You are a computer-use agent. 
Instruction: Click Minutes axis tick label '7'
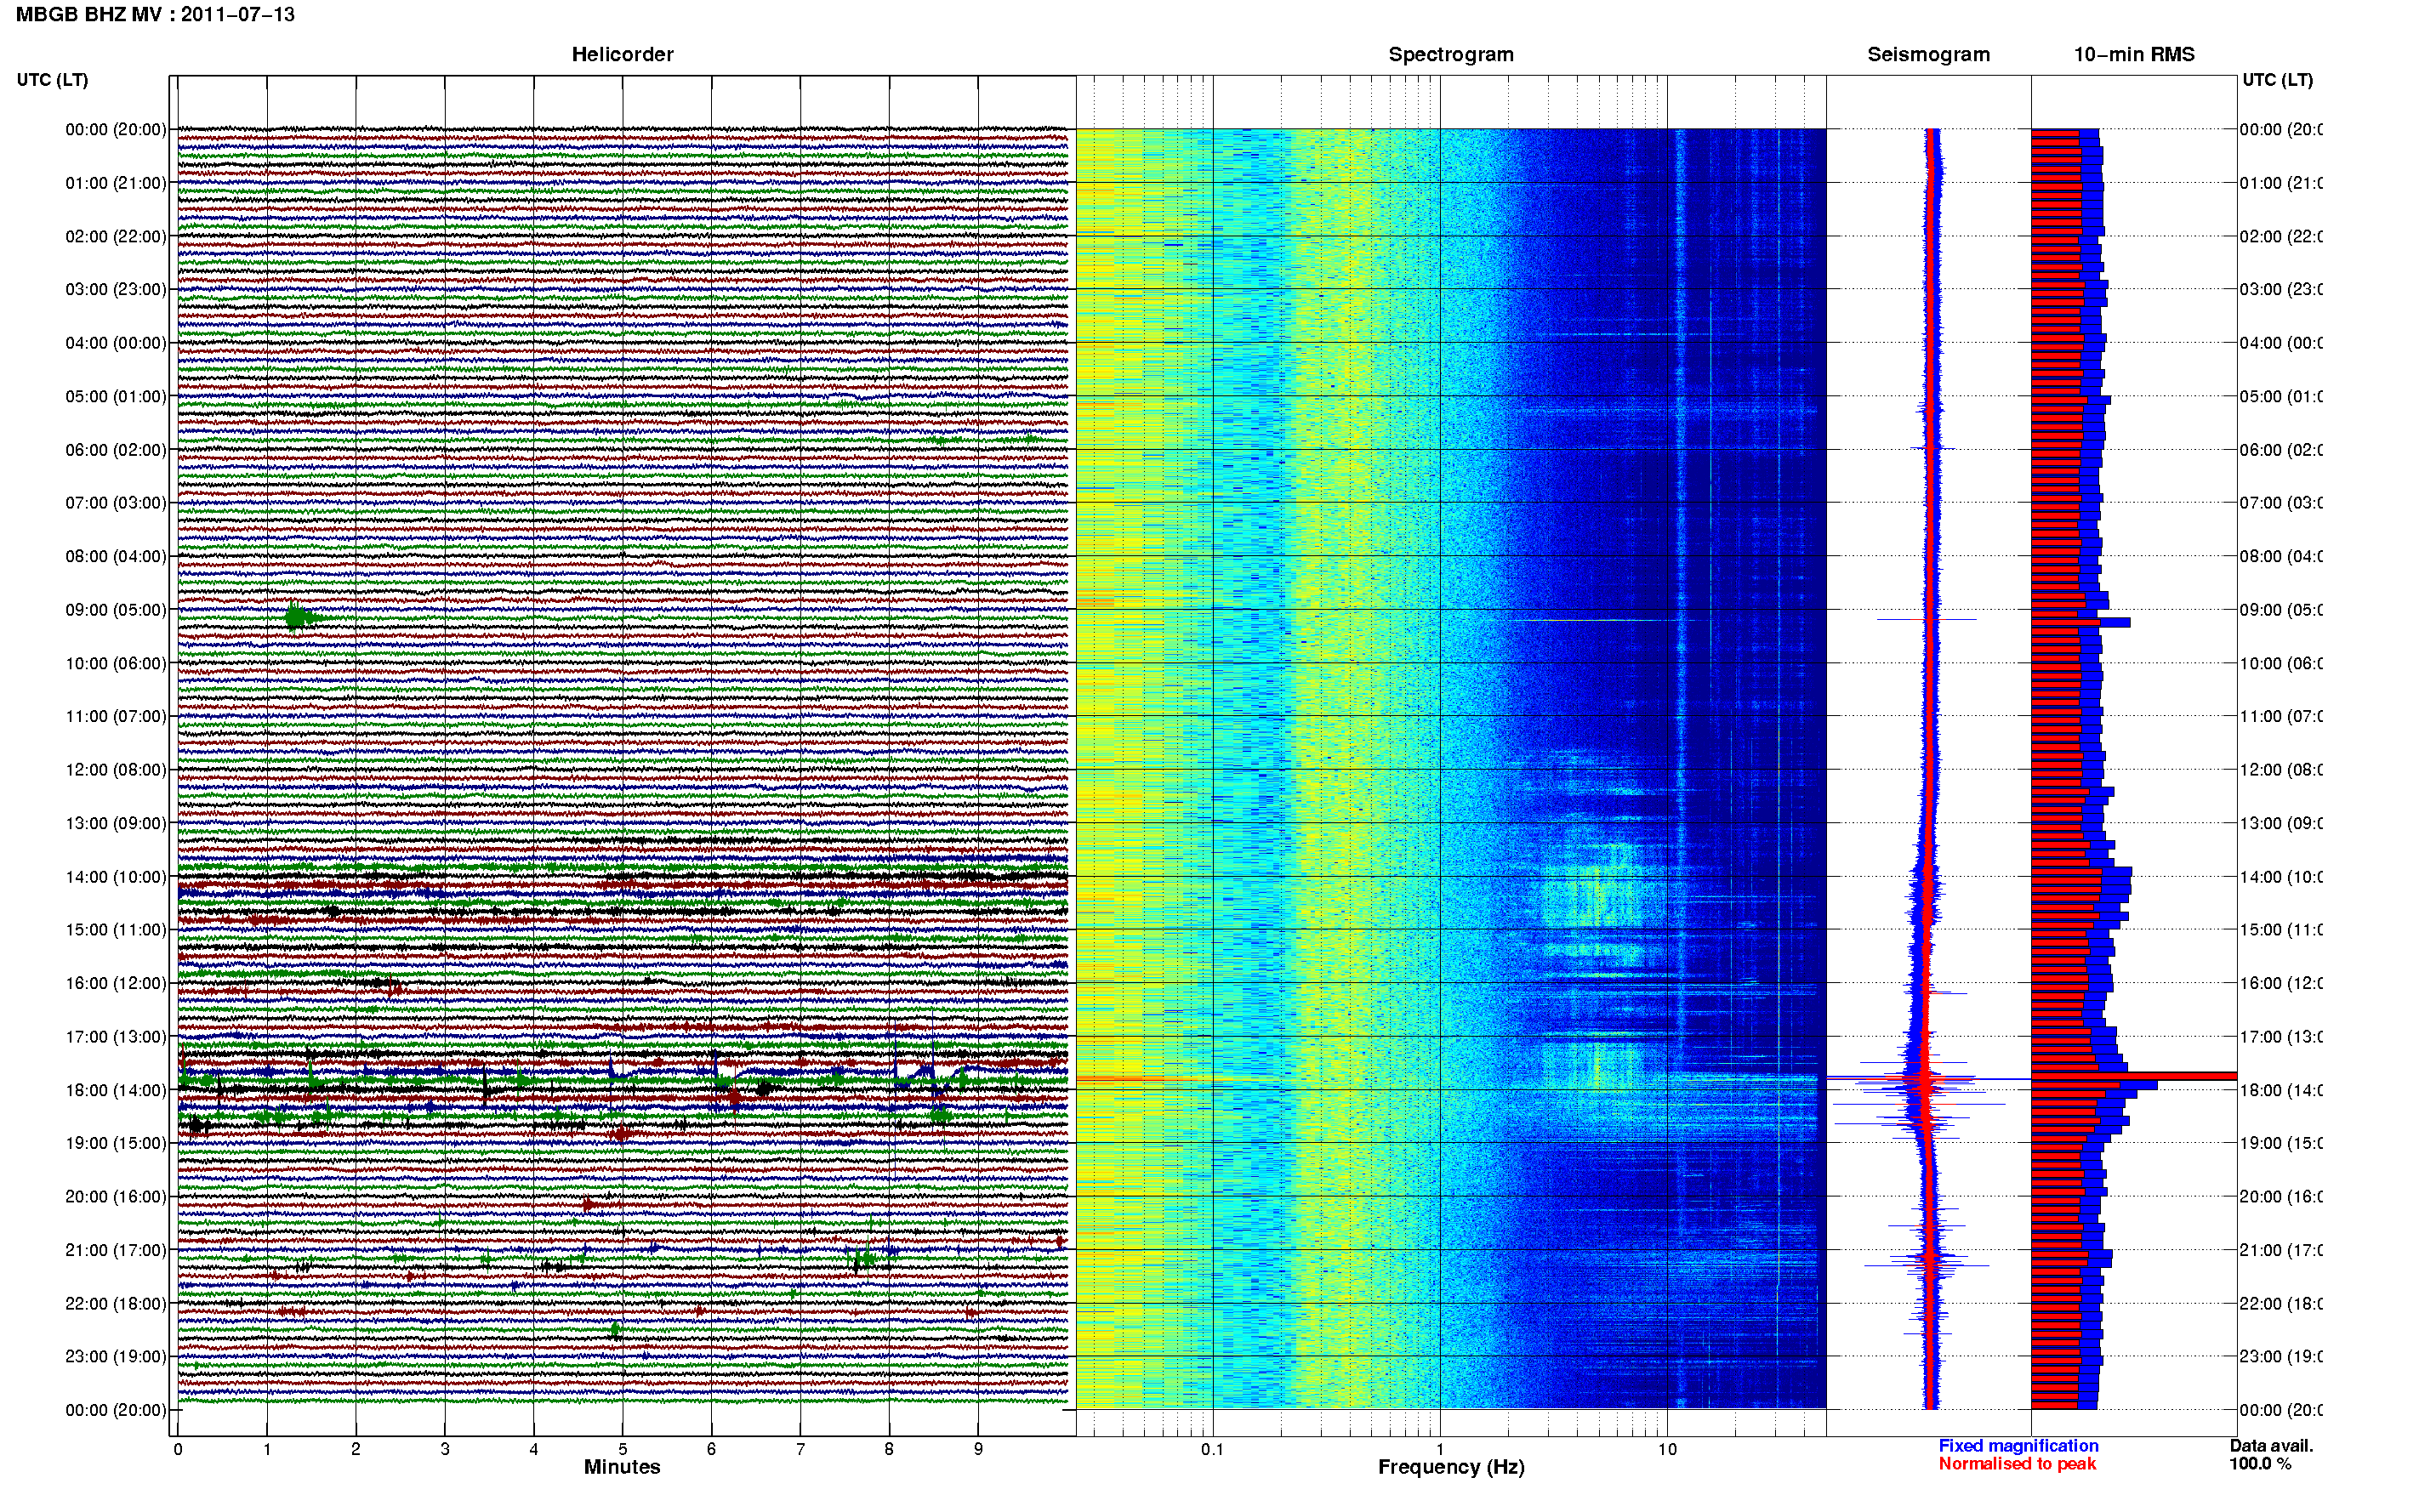[x=800, y=1449]
